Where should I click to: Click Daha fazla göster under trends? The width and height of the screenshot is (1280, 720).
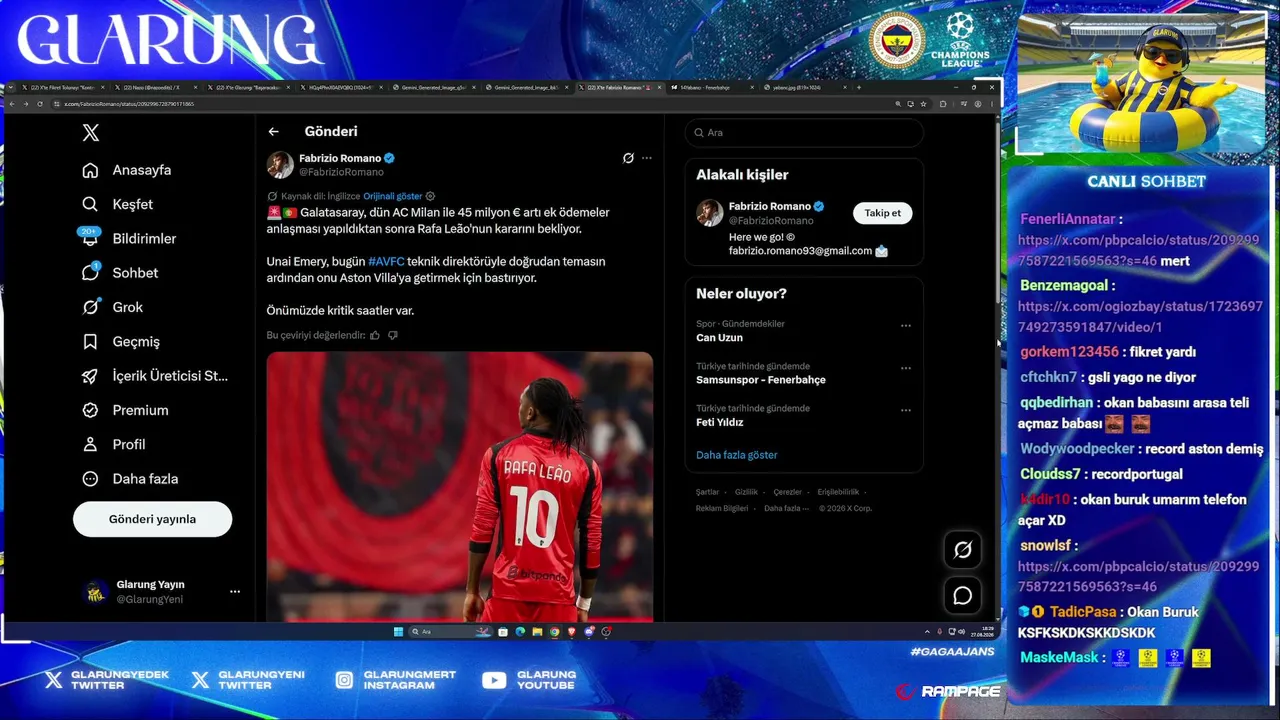click(x=737, y=455)
